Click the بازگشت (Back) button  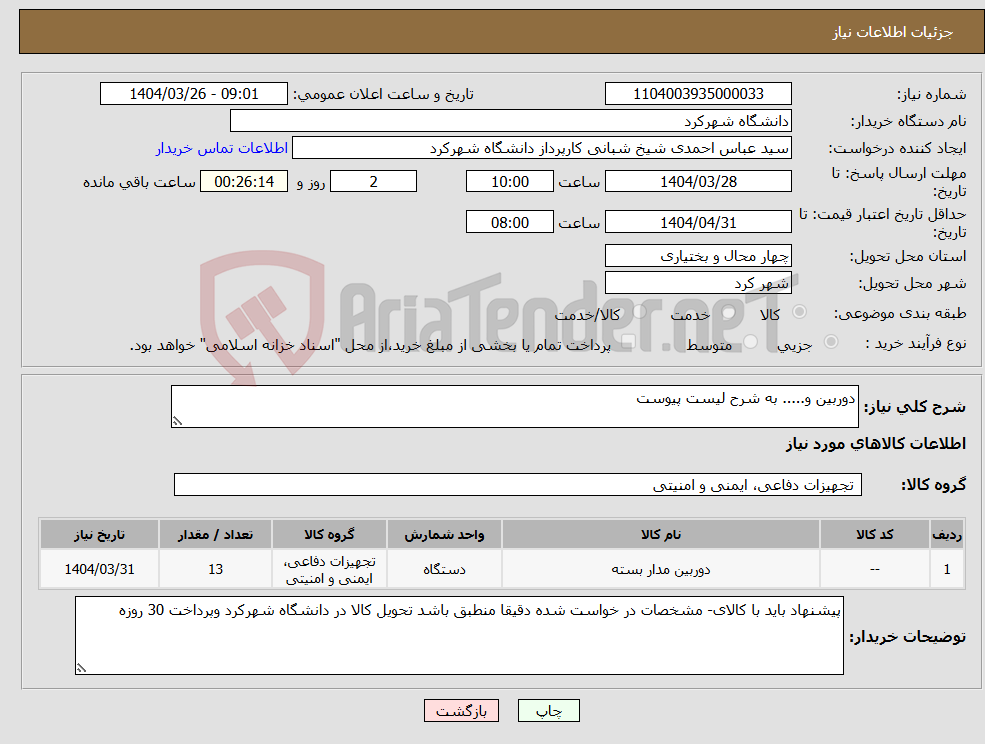coord(461,710)
